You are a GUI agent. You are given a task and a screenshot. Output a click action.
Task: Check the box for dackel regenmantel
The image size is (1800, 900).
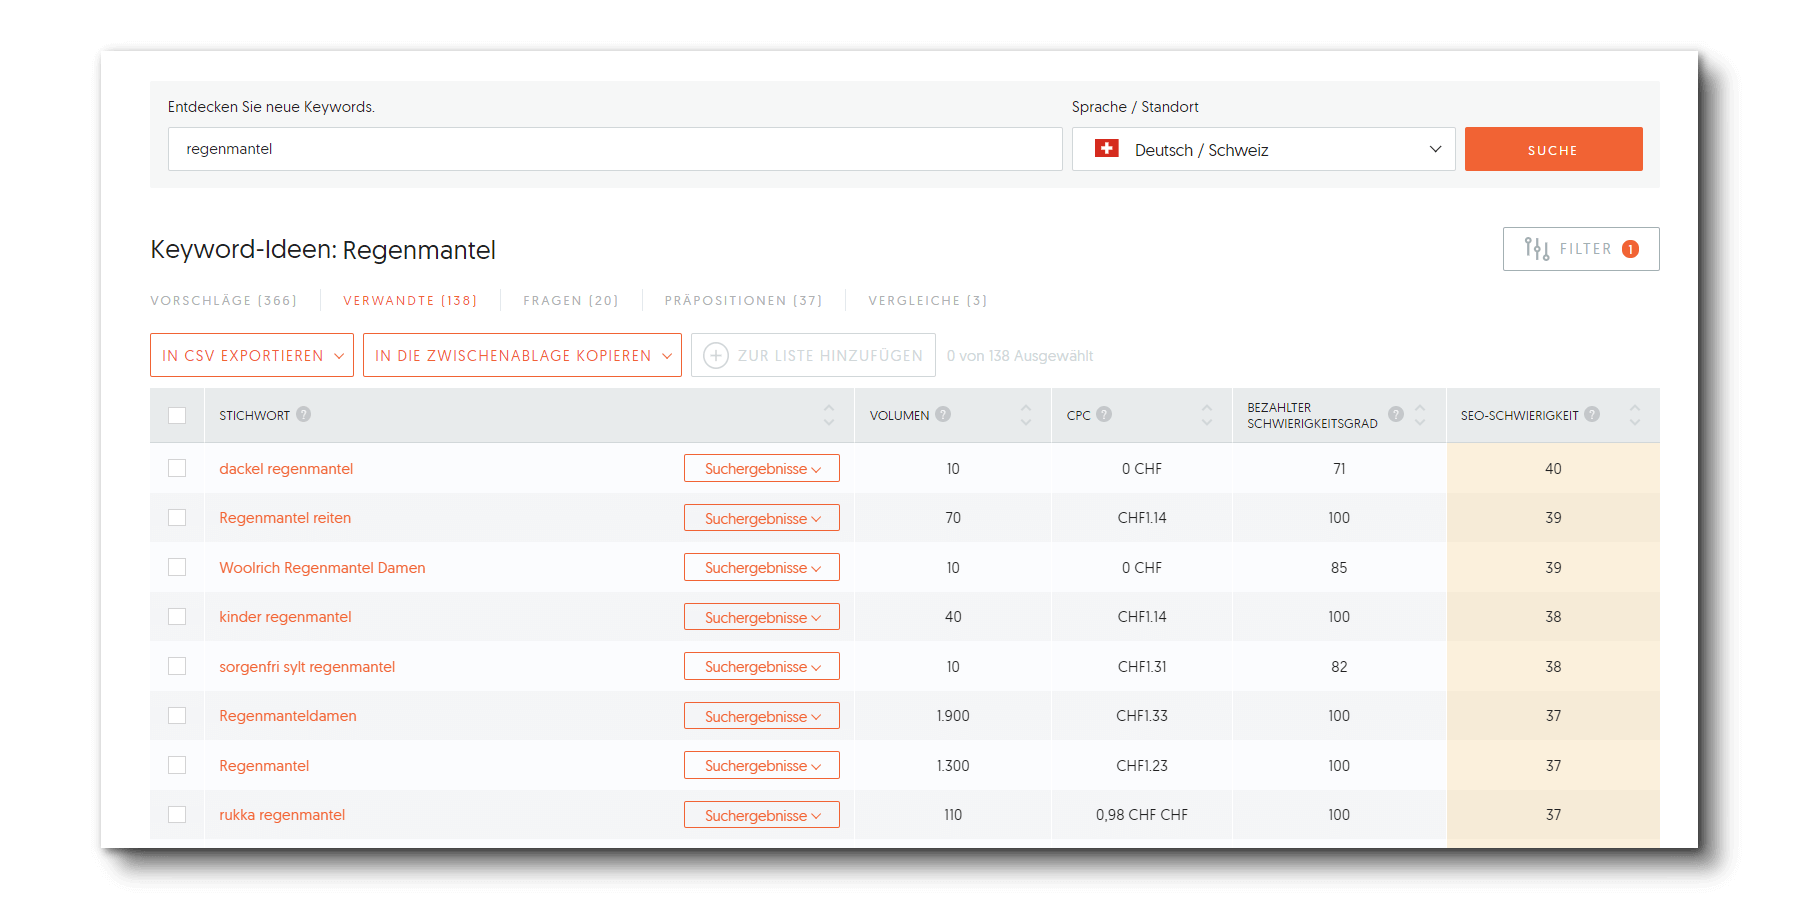177,468
